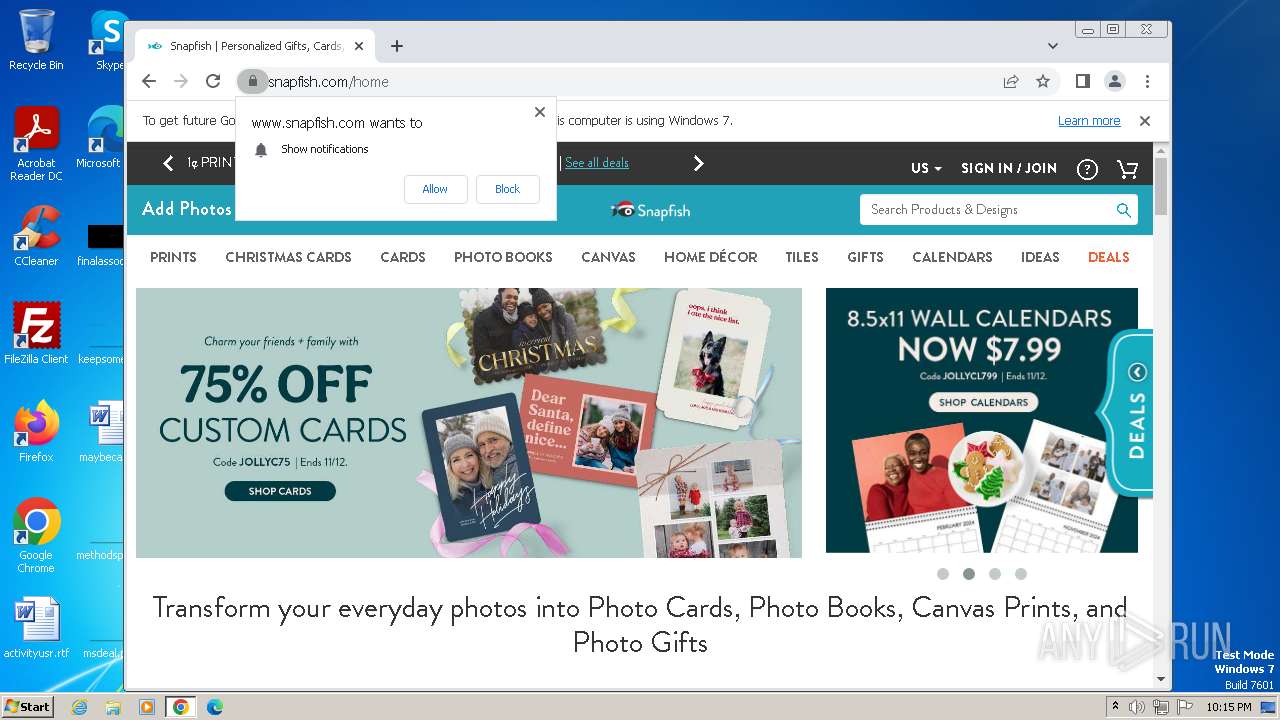Show previous promo with left chevron

coord(168,163)
